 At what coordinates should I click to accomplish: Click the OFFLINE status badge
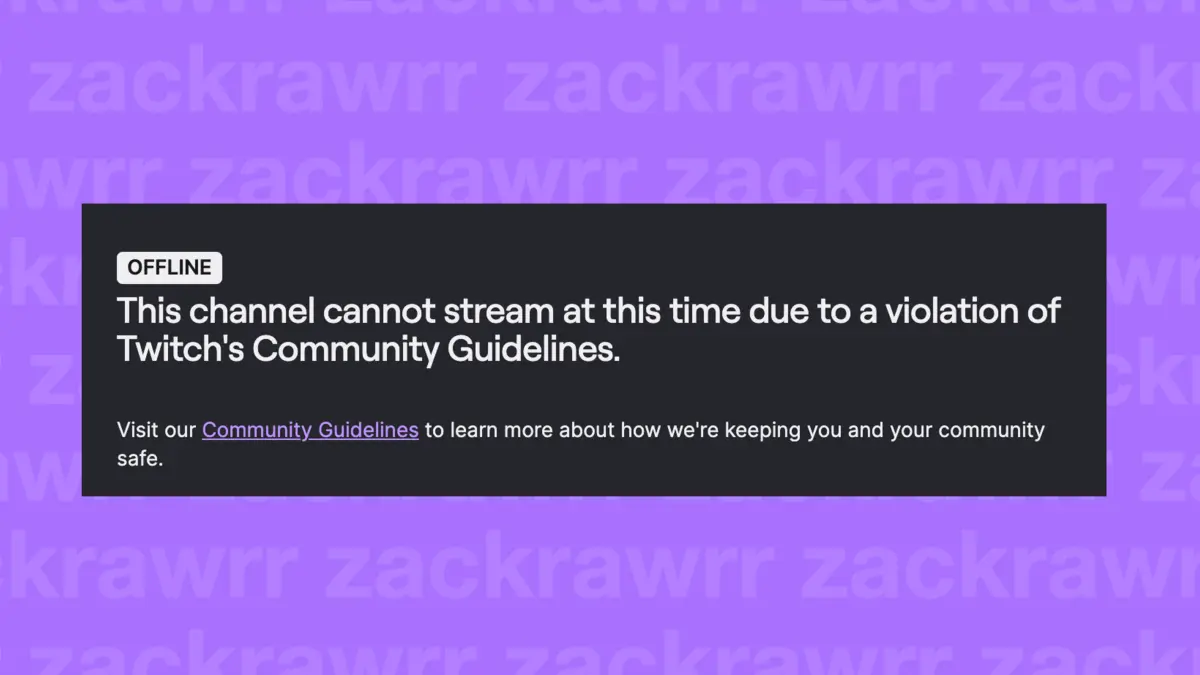(169, 267)
